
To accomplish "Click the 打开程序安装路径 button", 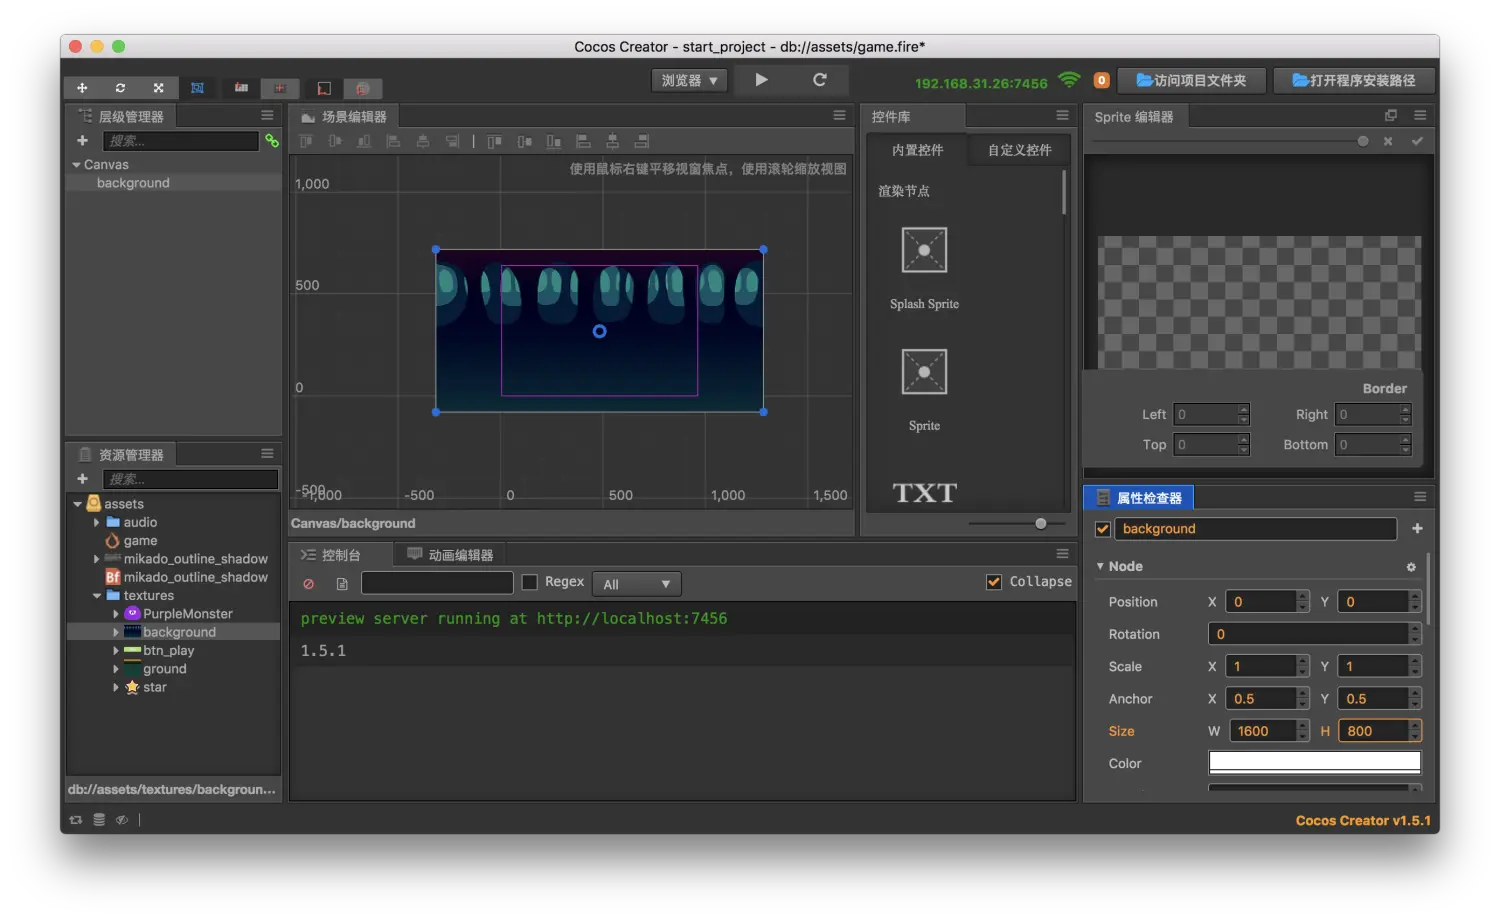I will (x=1354, y=80).
